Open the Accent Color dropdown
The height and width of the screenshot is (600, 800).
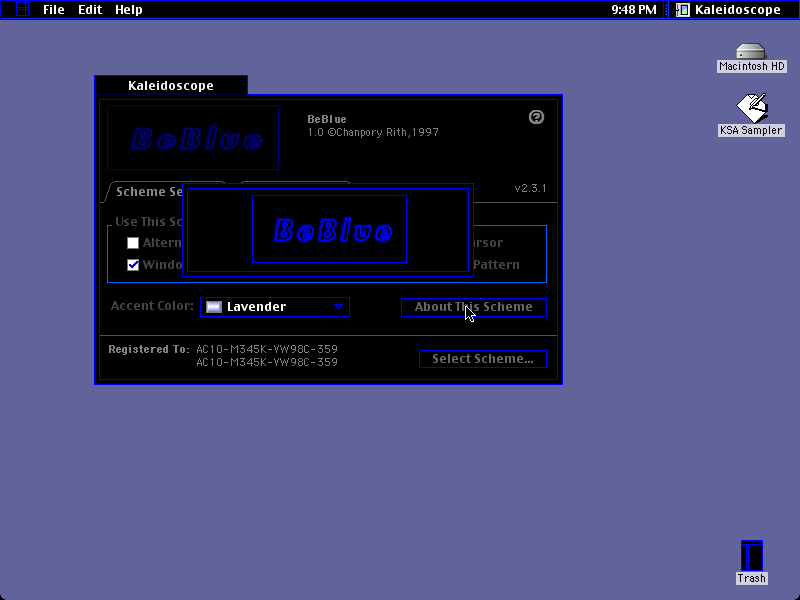pyautogui.click(x=275, y=307)
